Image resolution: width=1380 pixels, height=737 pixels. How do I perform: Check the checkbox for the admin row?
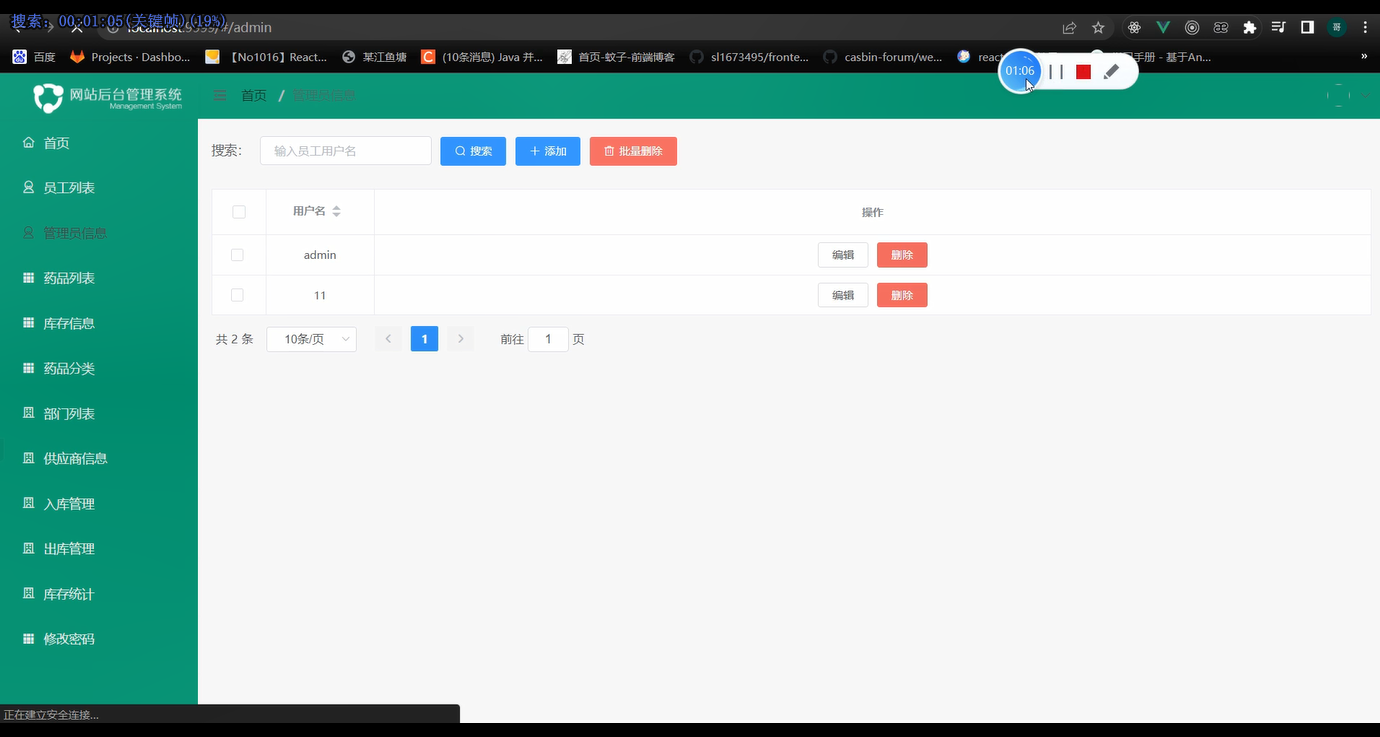pyautogui.click(x=238, y=255)
